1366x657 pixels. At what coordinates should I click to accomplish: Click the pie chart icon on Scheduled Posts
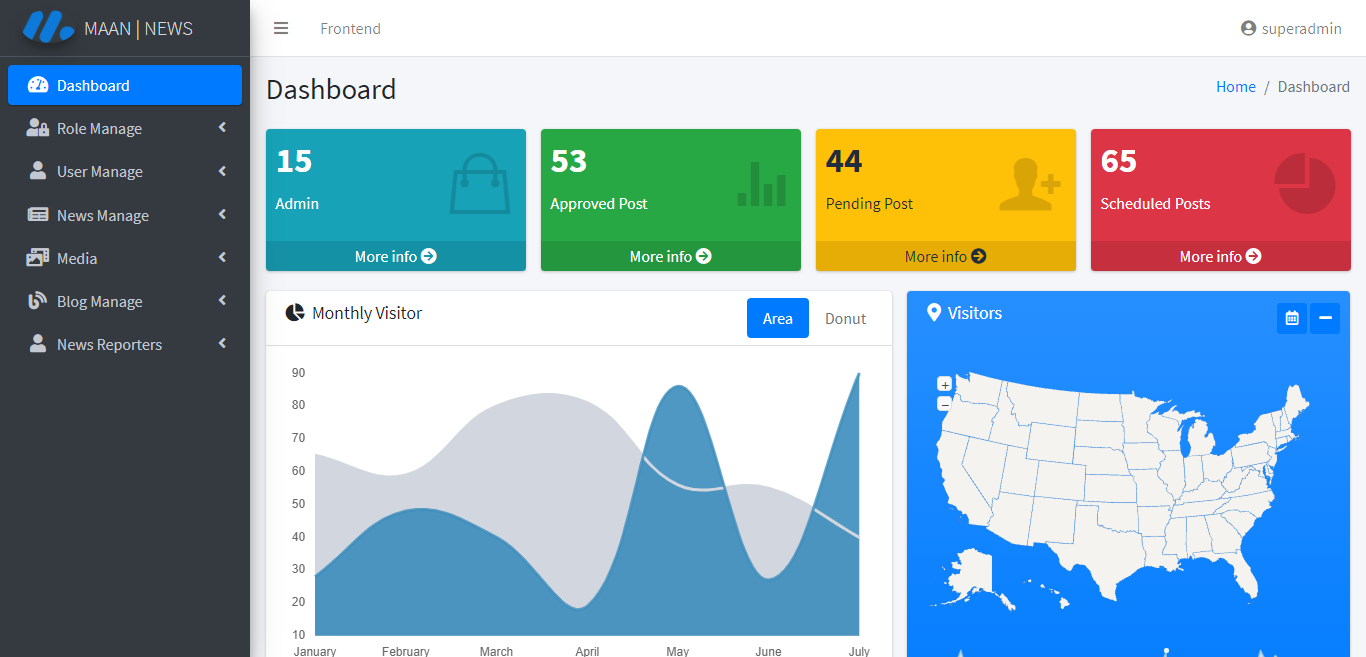1305,183
